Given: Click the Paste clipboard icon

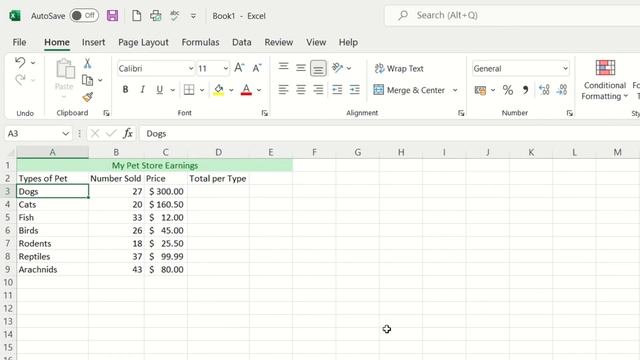Looking at the screenshot, I should [65, 69].
